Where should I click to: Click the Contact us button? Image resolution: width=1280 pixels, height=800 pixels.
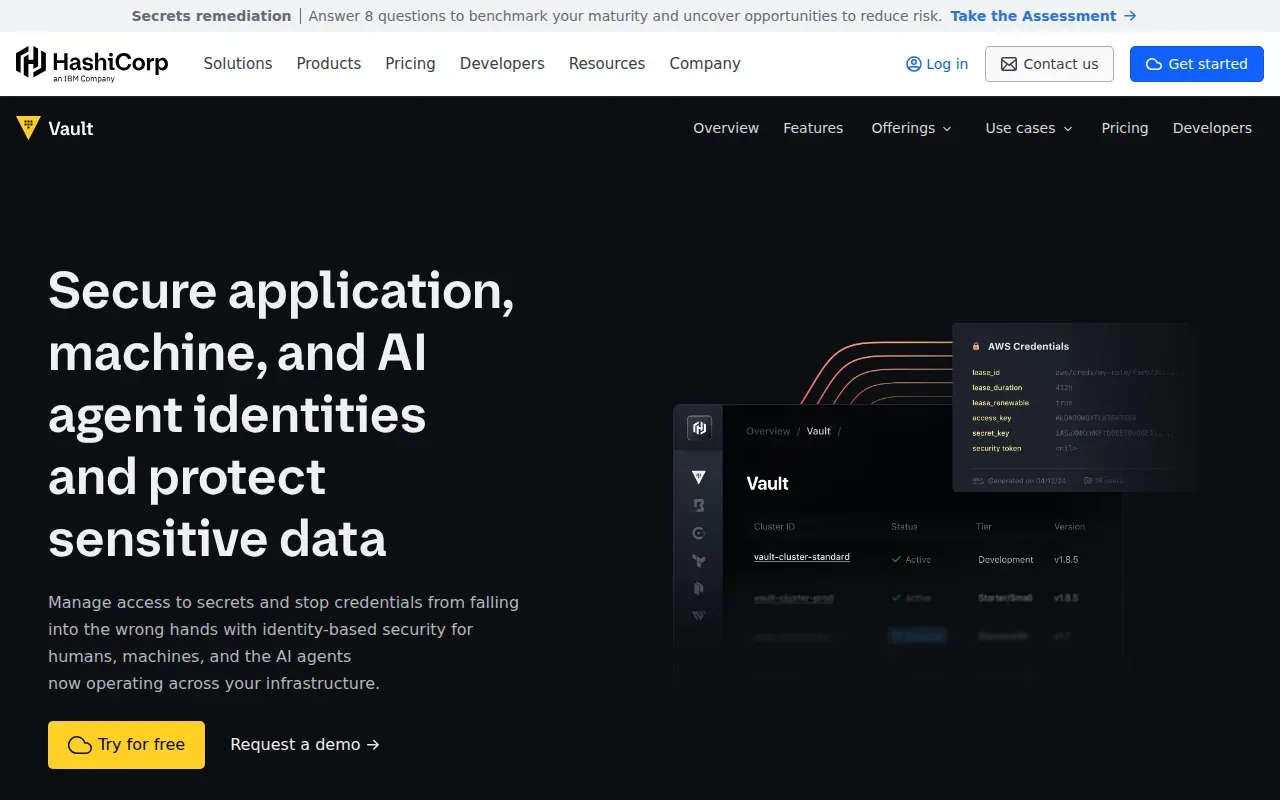pyautogui.click(x=1049, y=64)
